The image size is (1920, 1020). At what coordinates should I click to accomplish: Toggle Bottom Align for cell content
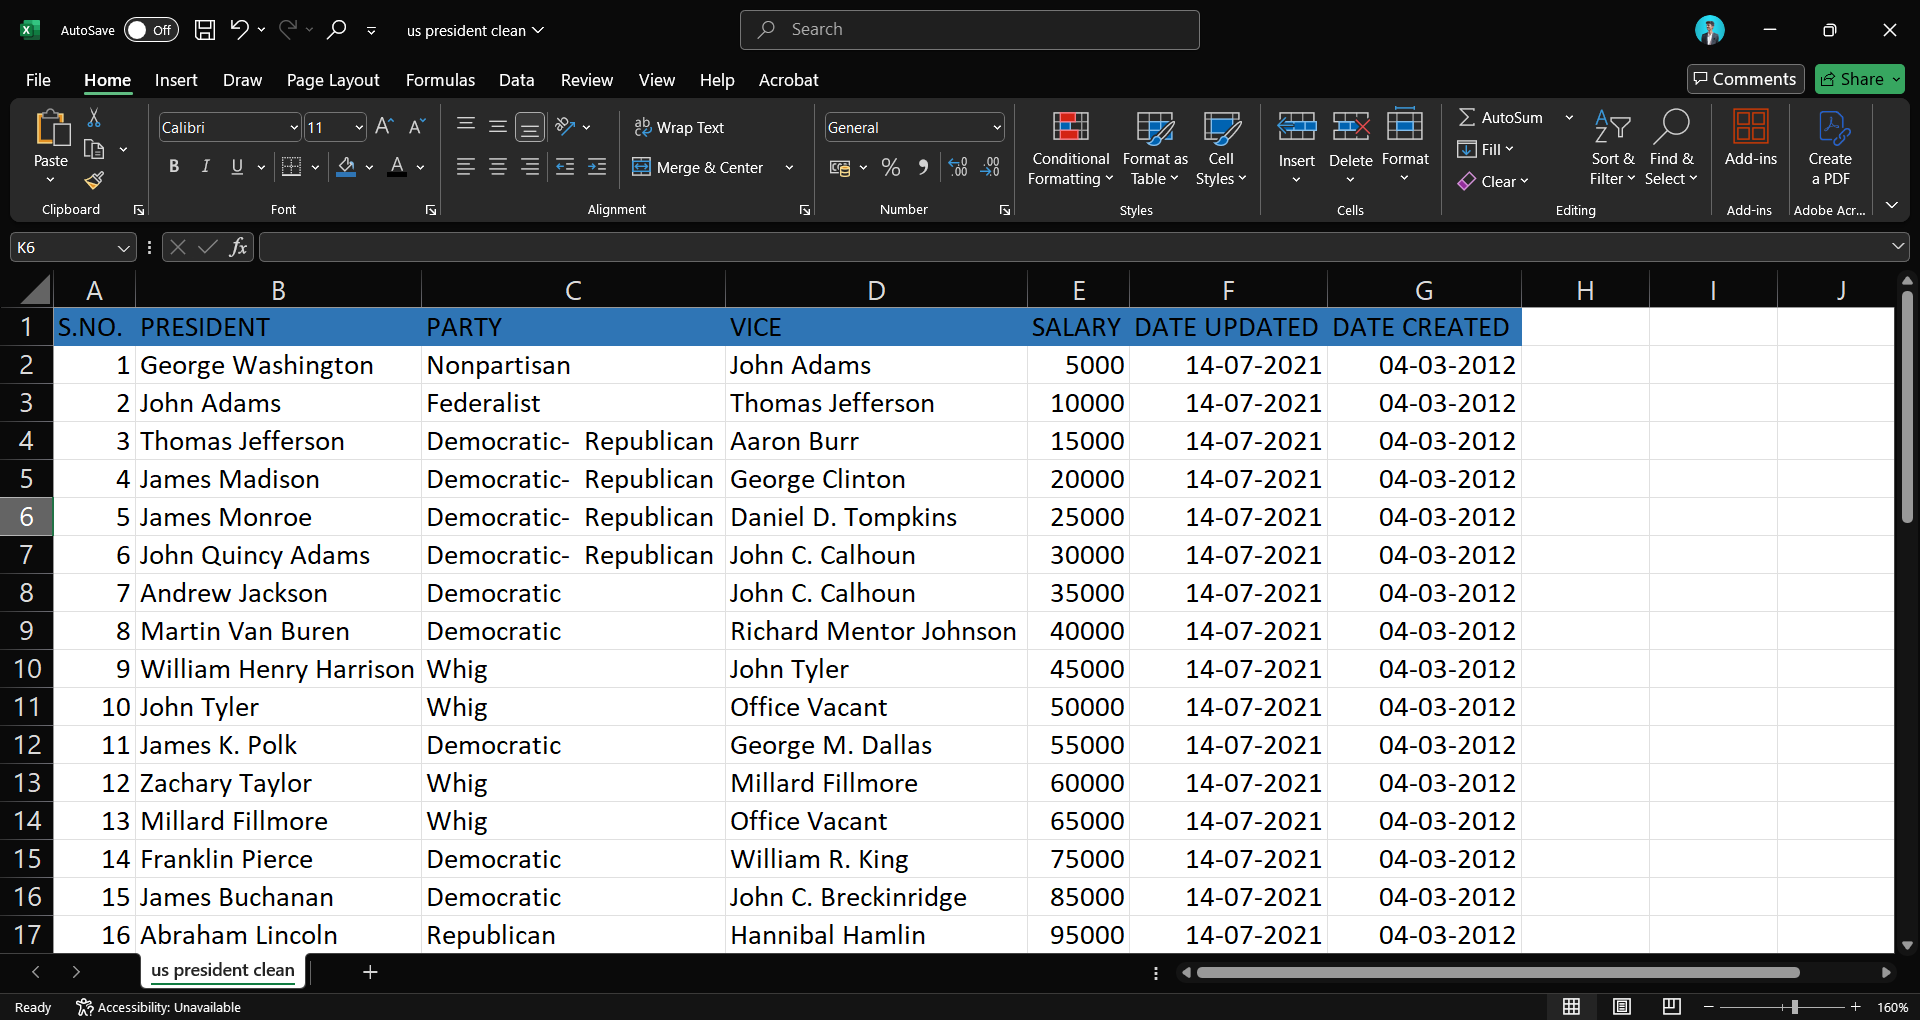click(530, 127)
